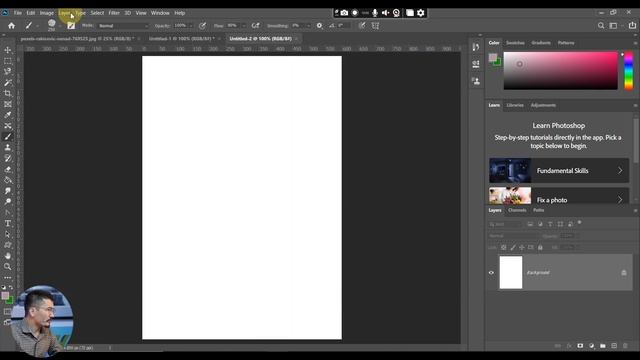Select the Frame tool
The width and height of the screenshot is (640, 360).
(x=8, y=104)
